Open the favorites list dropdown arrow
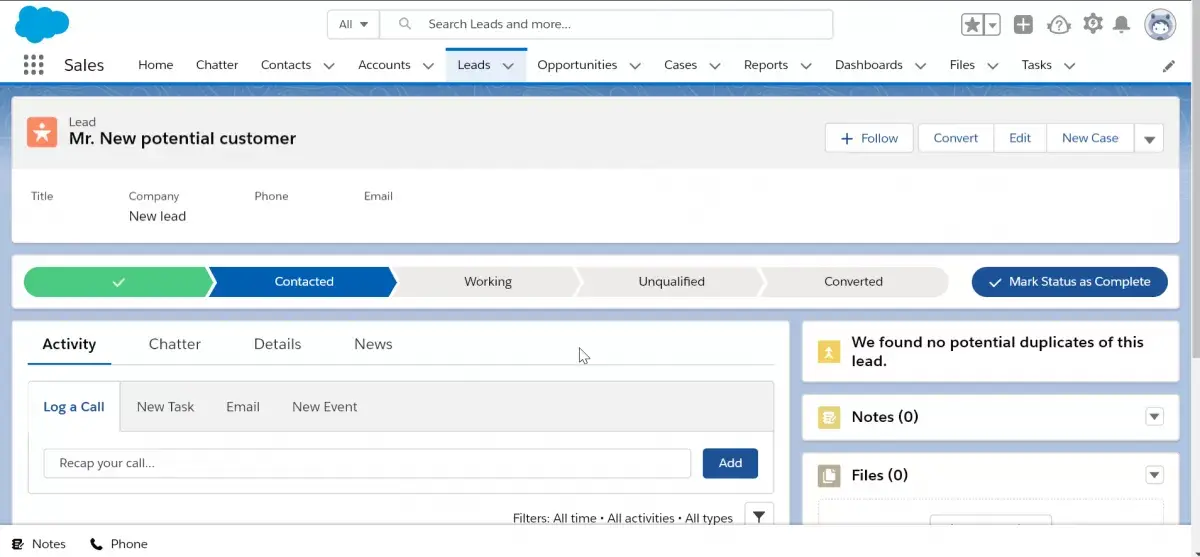The width and height of the screenshot is (1200, 557). [992, 25]
